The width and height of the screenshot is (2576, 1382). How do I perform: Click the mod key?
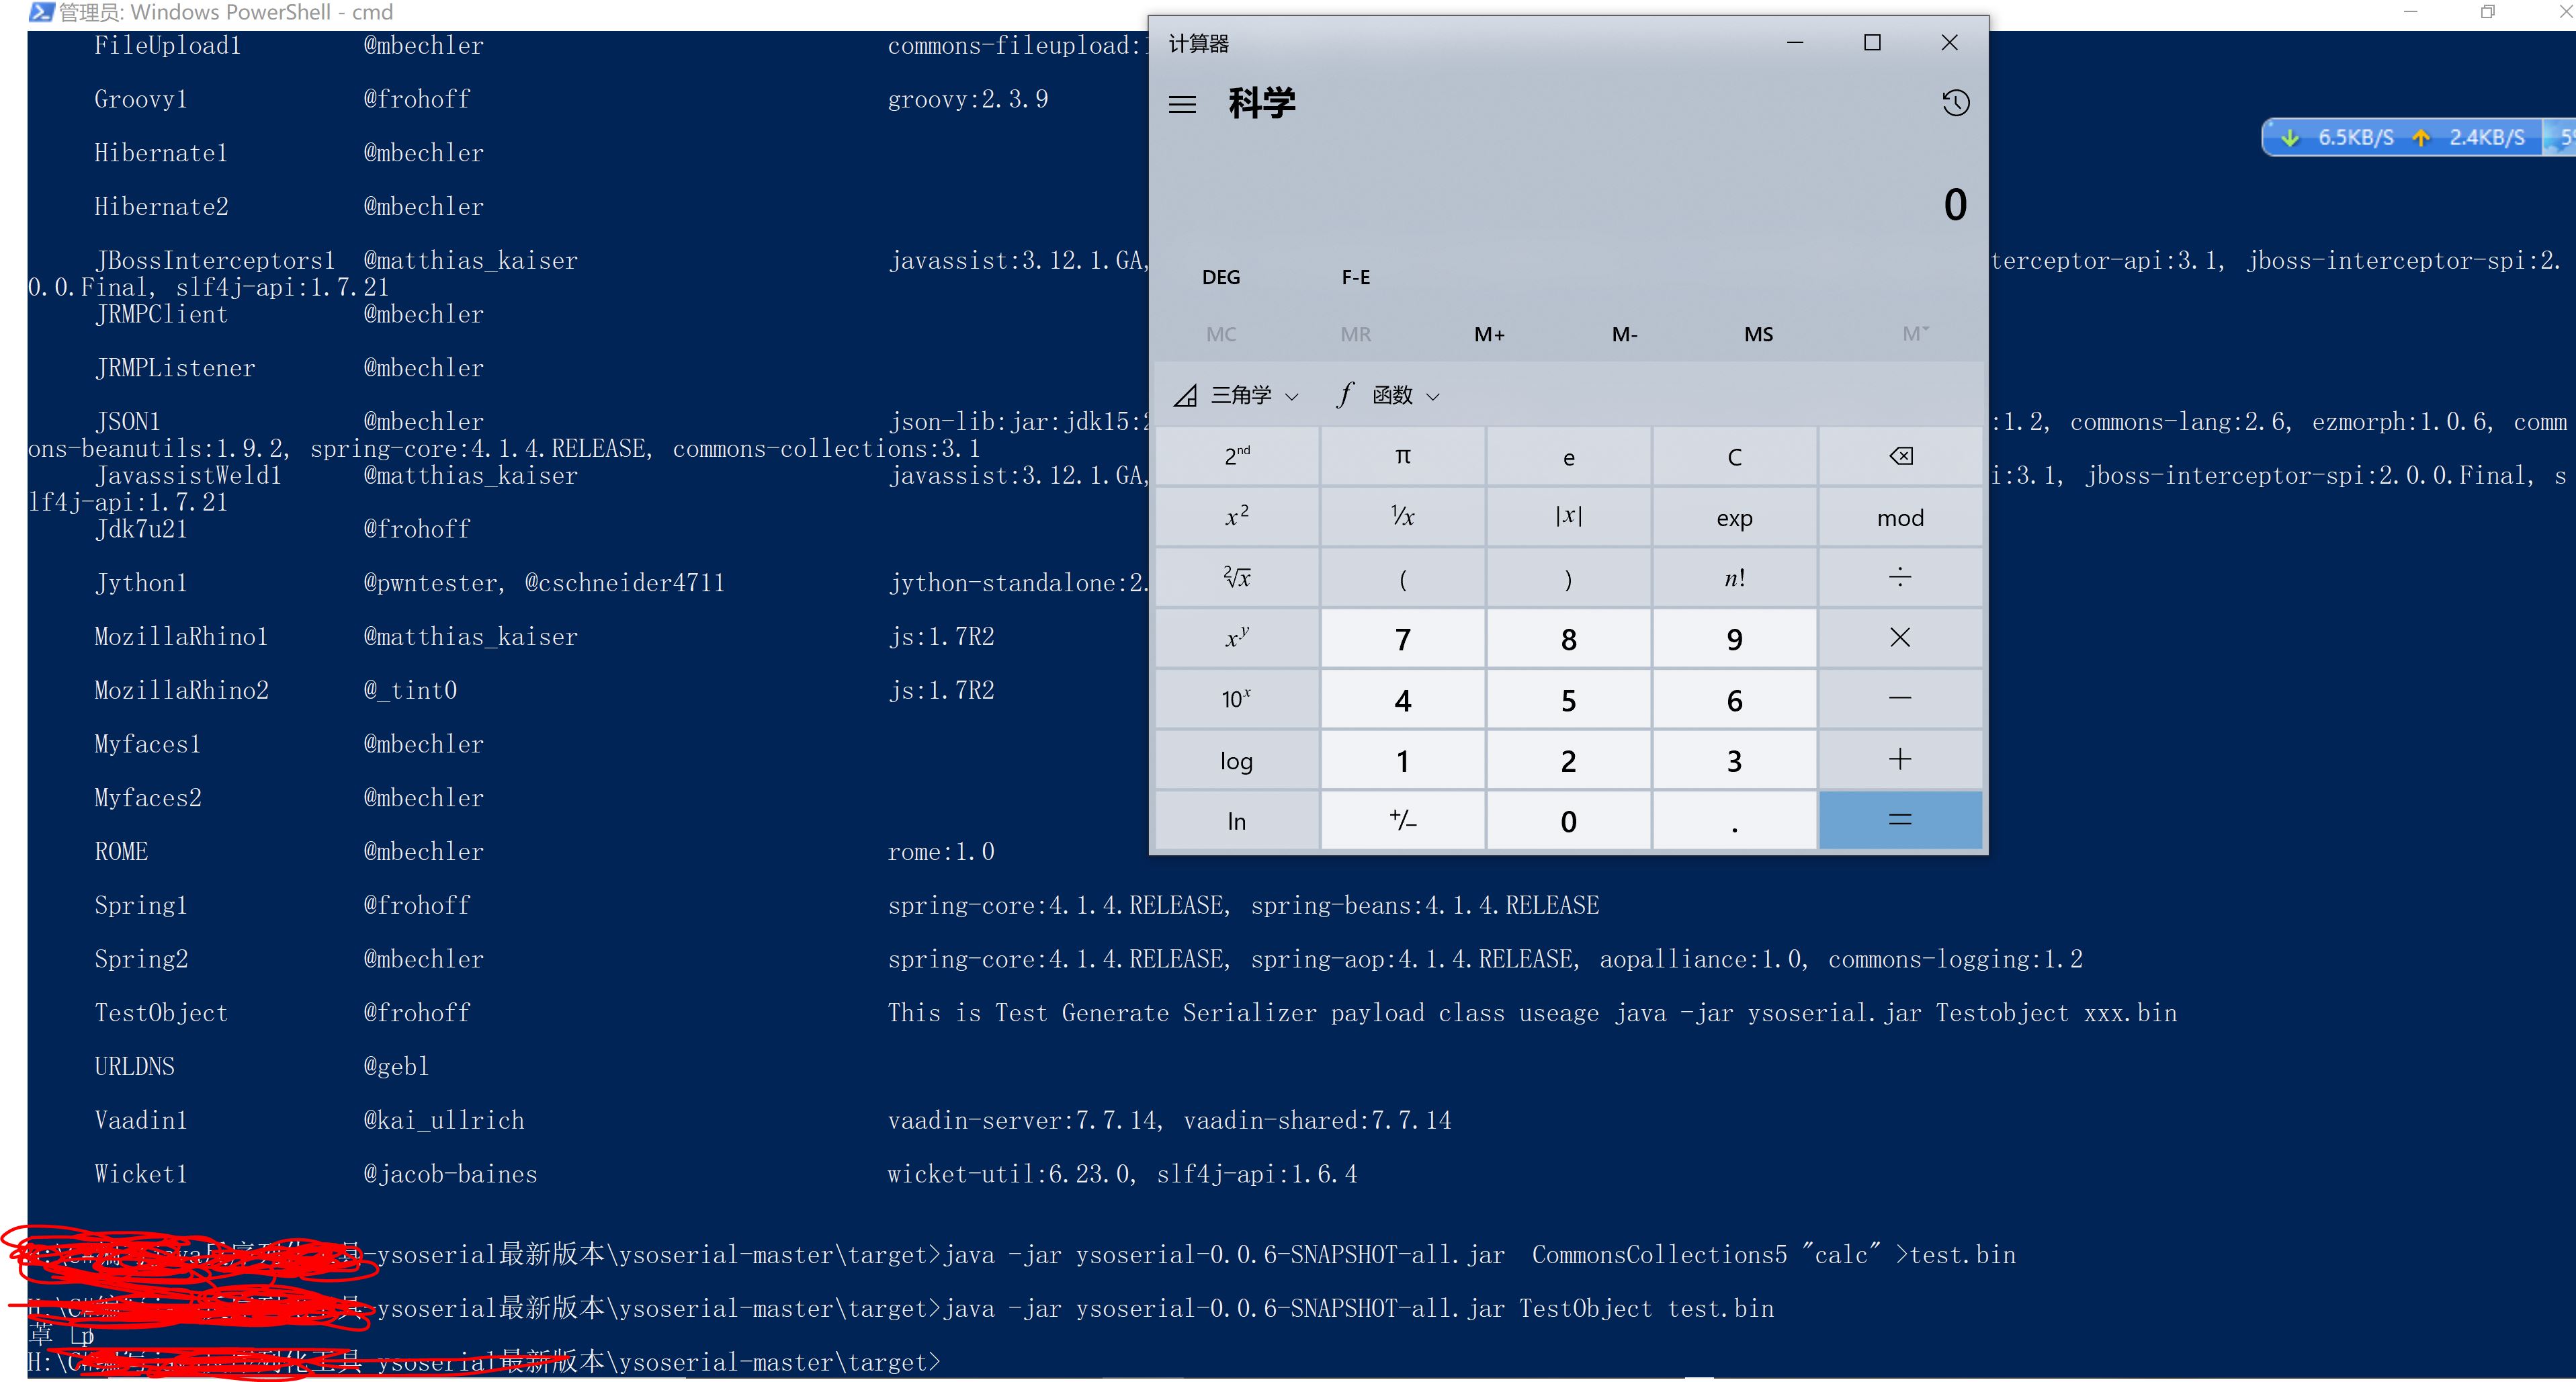point(1900,517)
